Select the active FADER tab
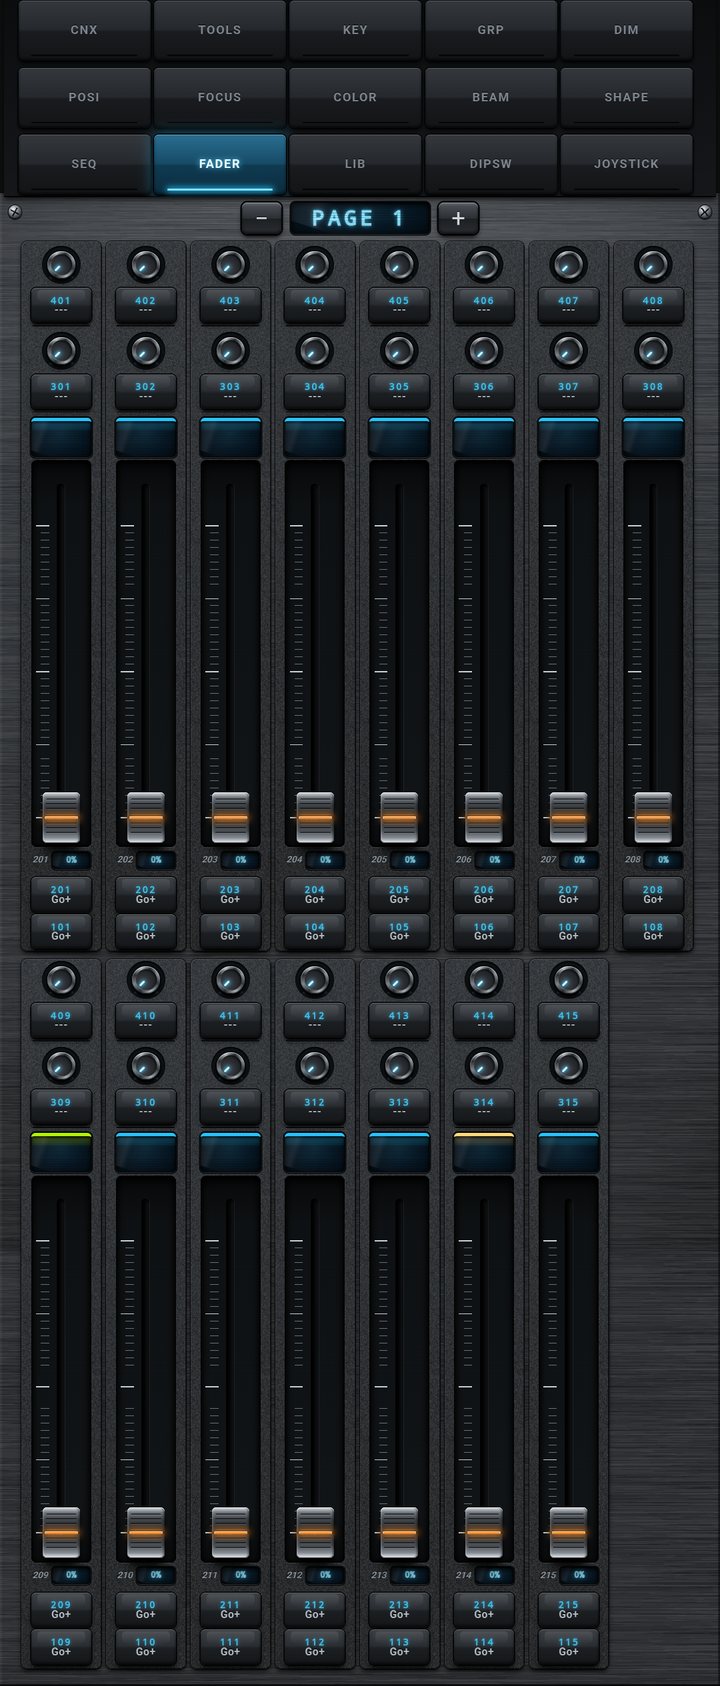The width and height of the screenshot is (720, 1686). (220, 164)
